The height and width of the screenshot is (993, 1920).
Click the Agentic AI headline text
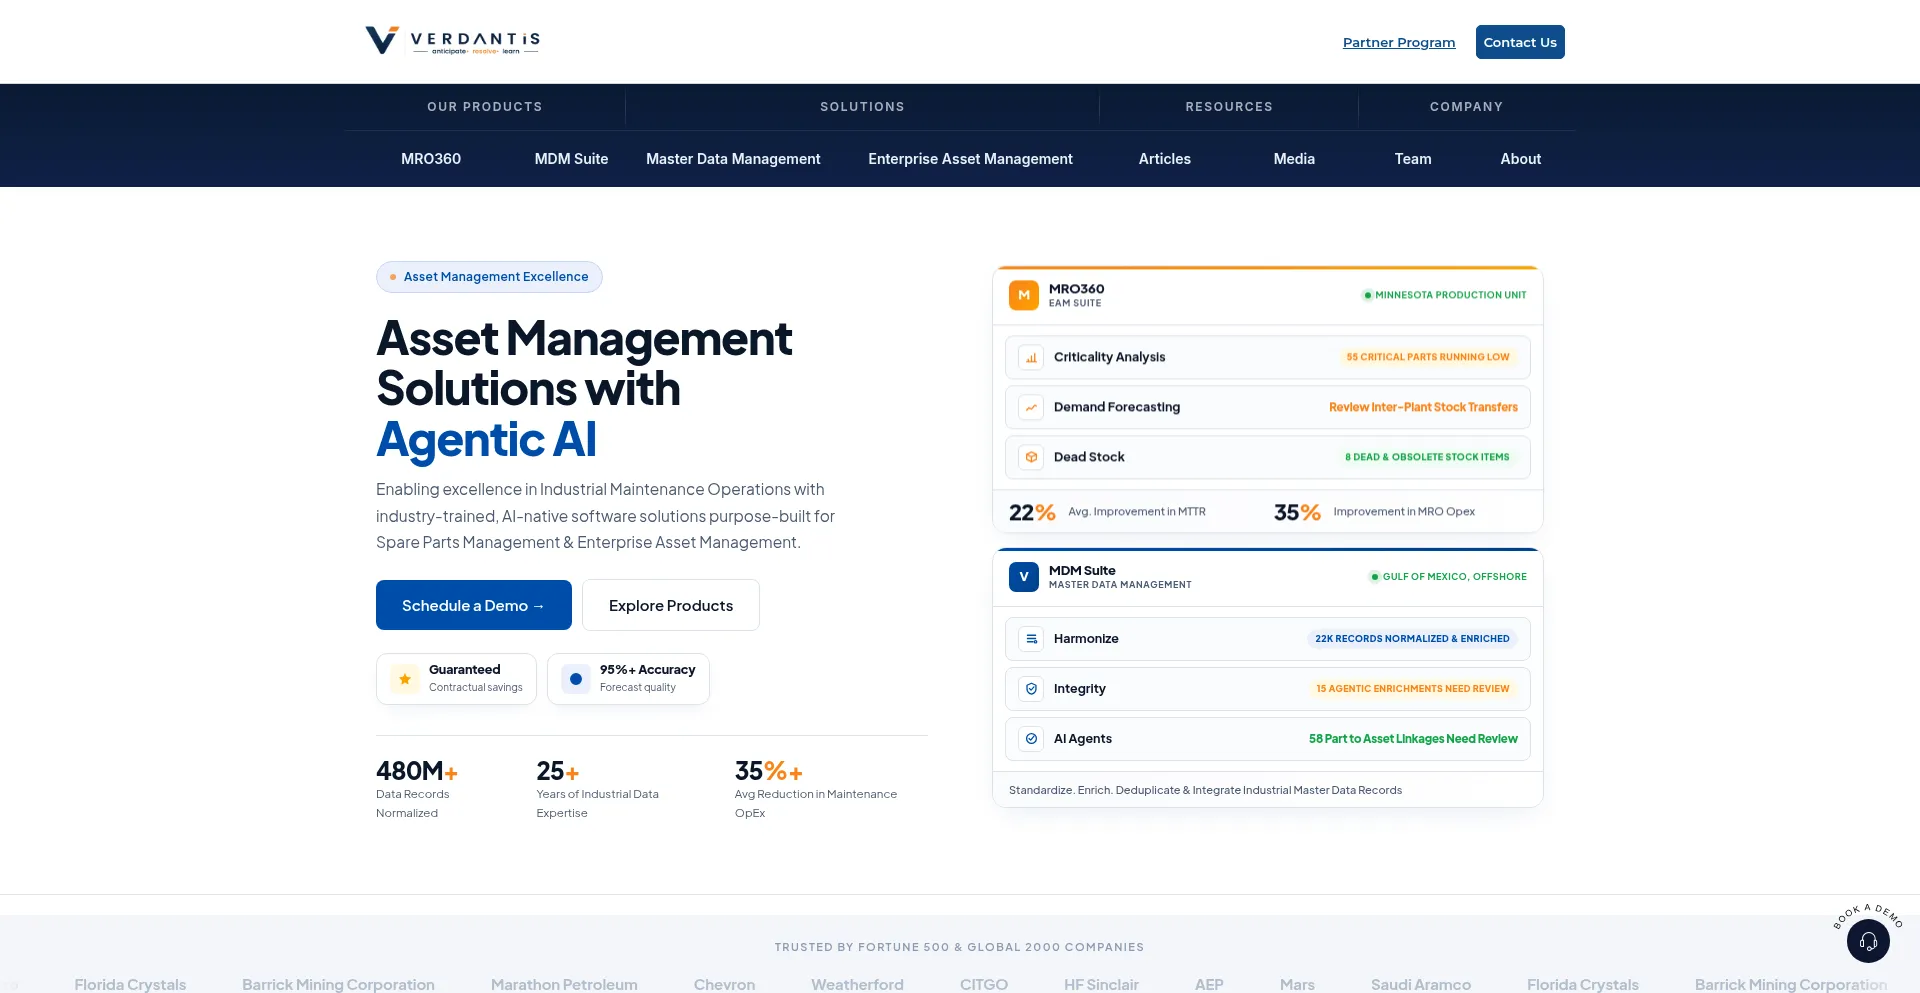(486, 439)
